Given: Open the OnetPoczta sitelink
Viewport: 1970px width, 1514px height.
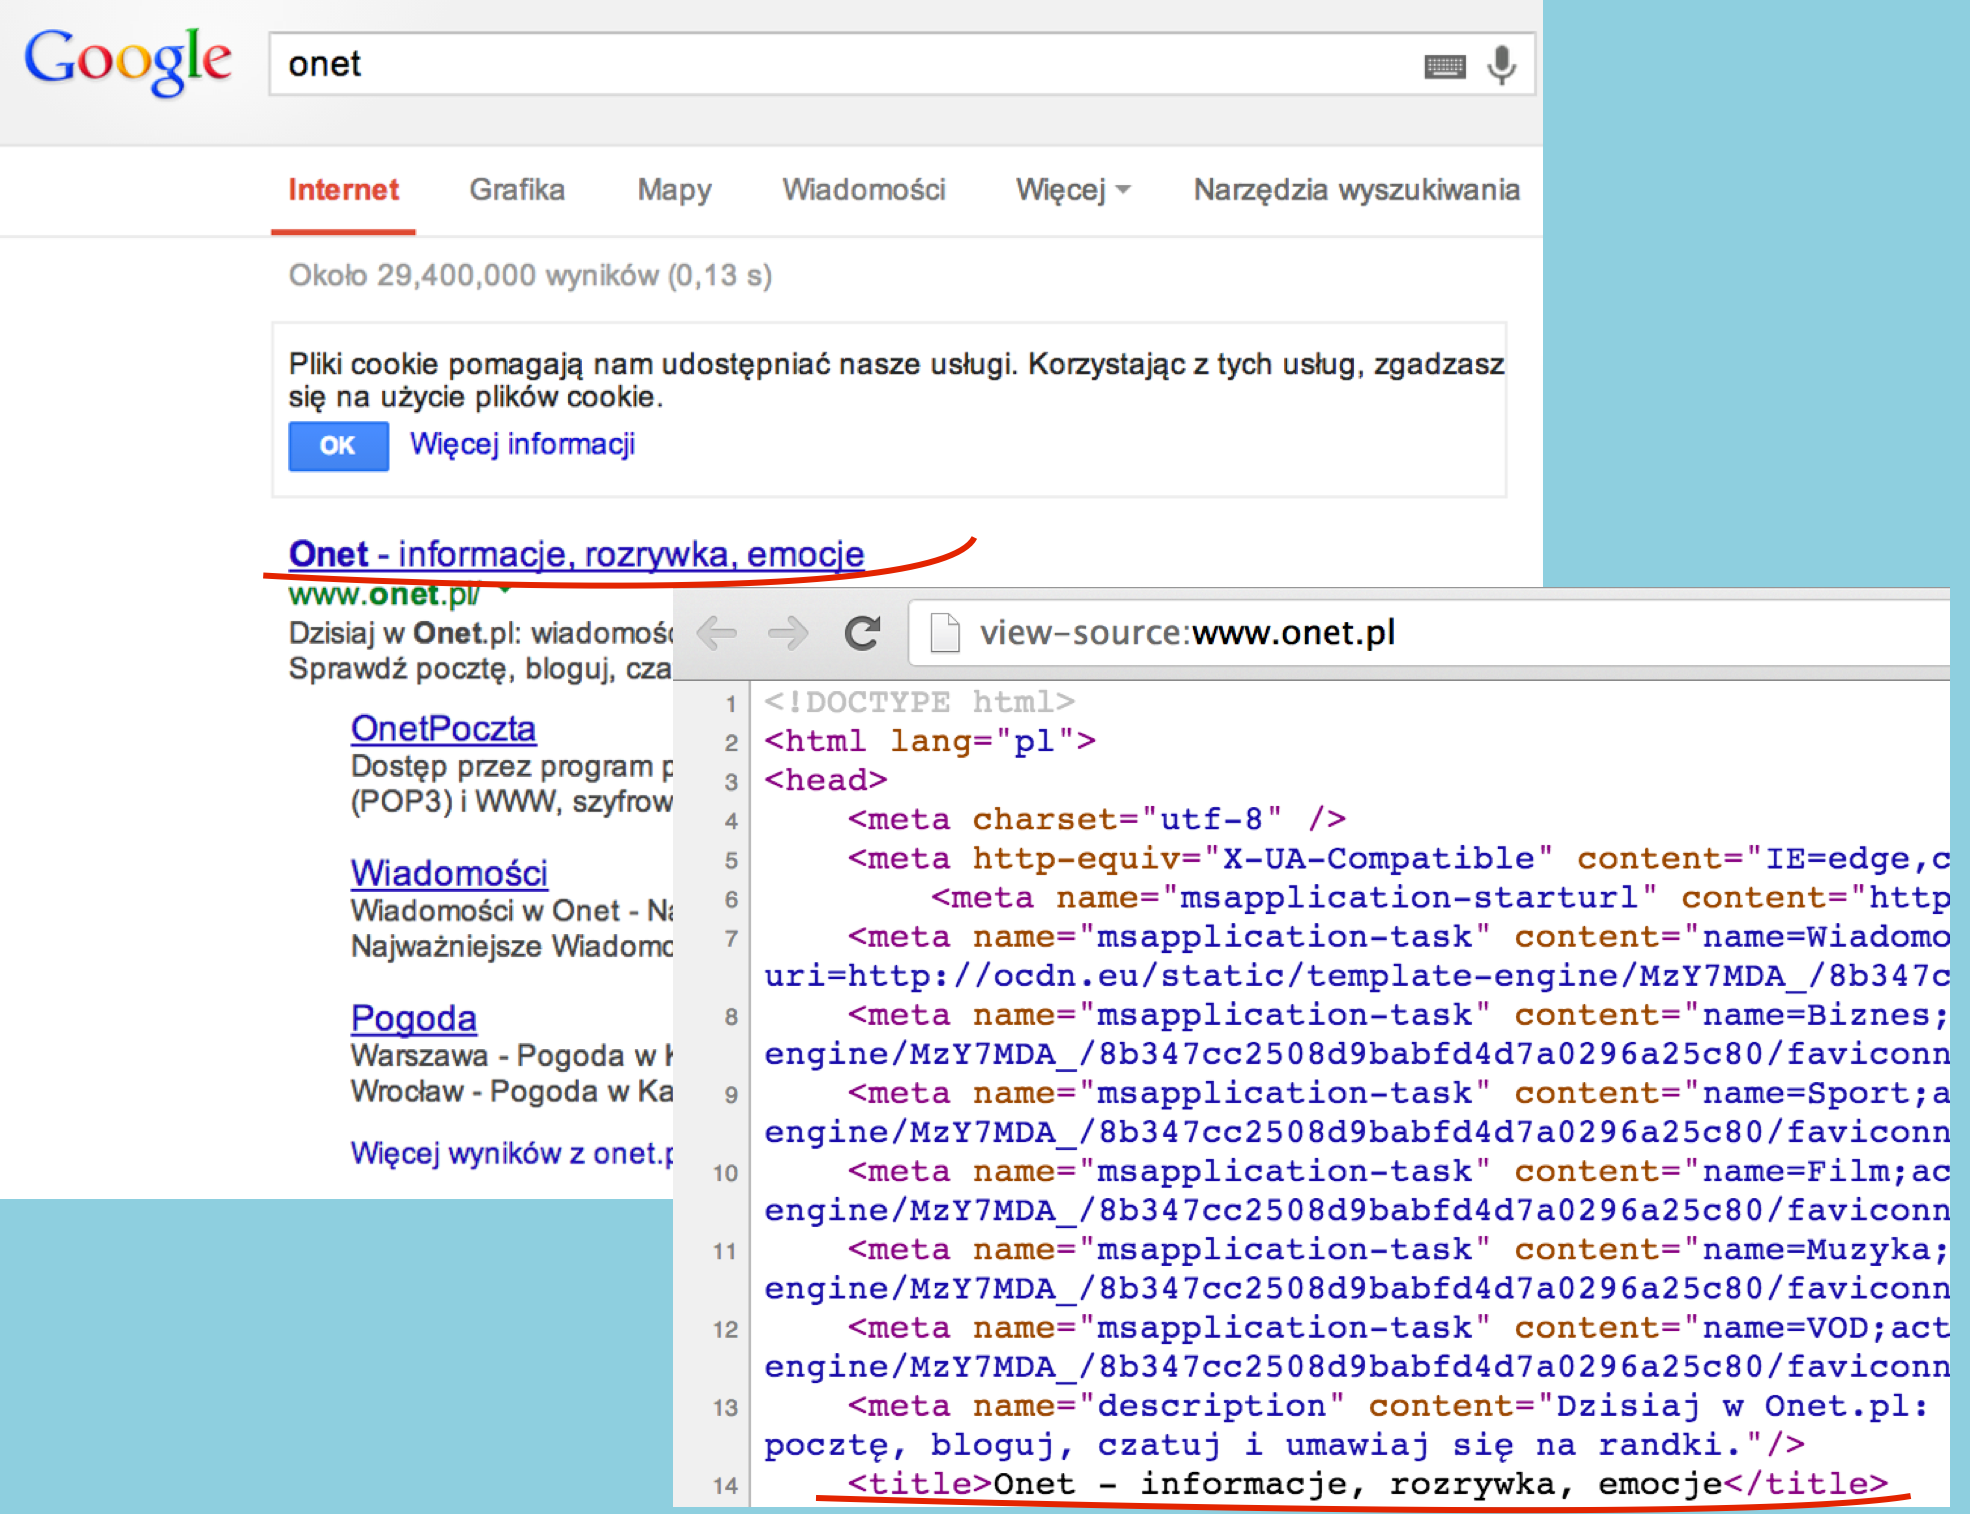Looking at the screenshot, I should tap(443, 728).
